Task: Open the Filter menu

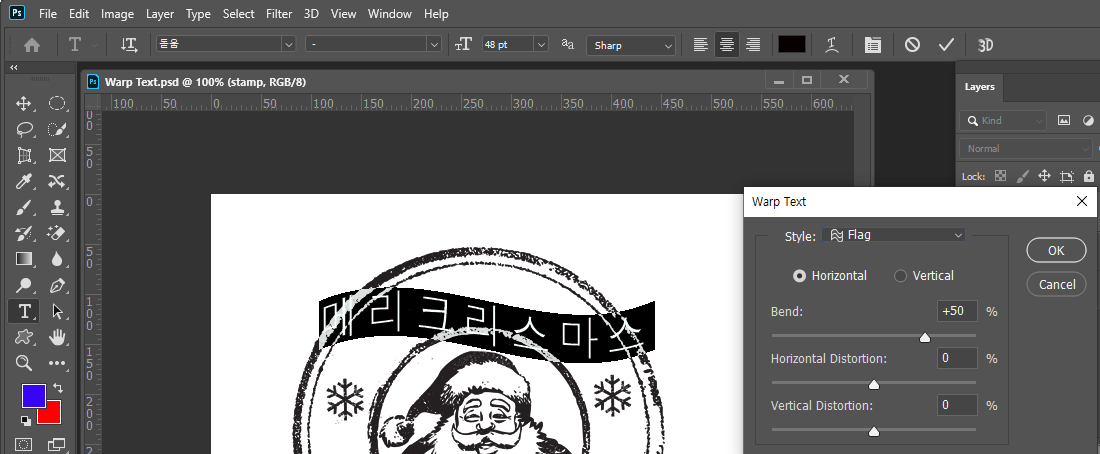Action: tap(279, 13)
